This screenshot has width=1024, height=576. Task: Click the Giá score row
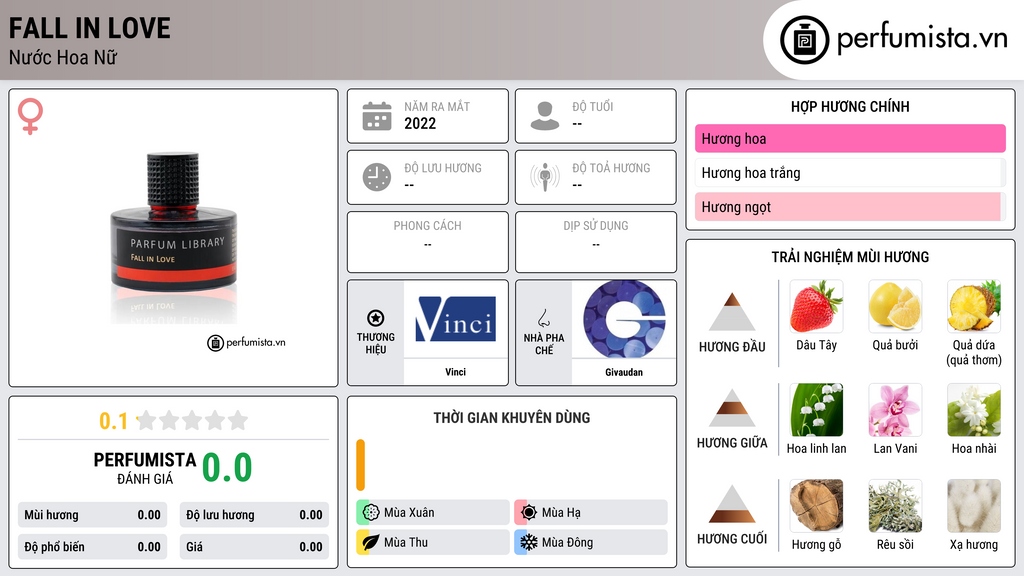pyautogui.click(x=254, y=547)
